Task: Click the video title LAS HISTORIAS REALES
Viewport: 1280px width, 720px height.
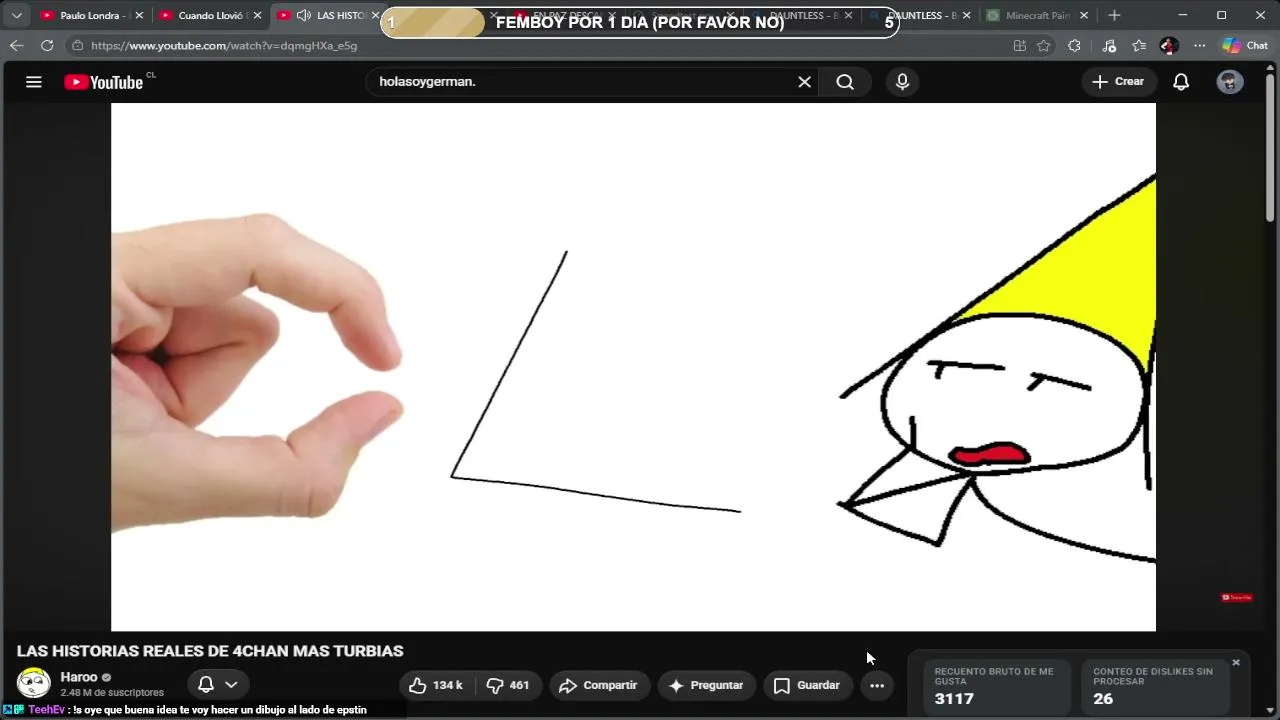Action: [x=210, y=651]
